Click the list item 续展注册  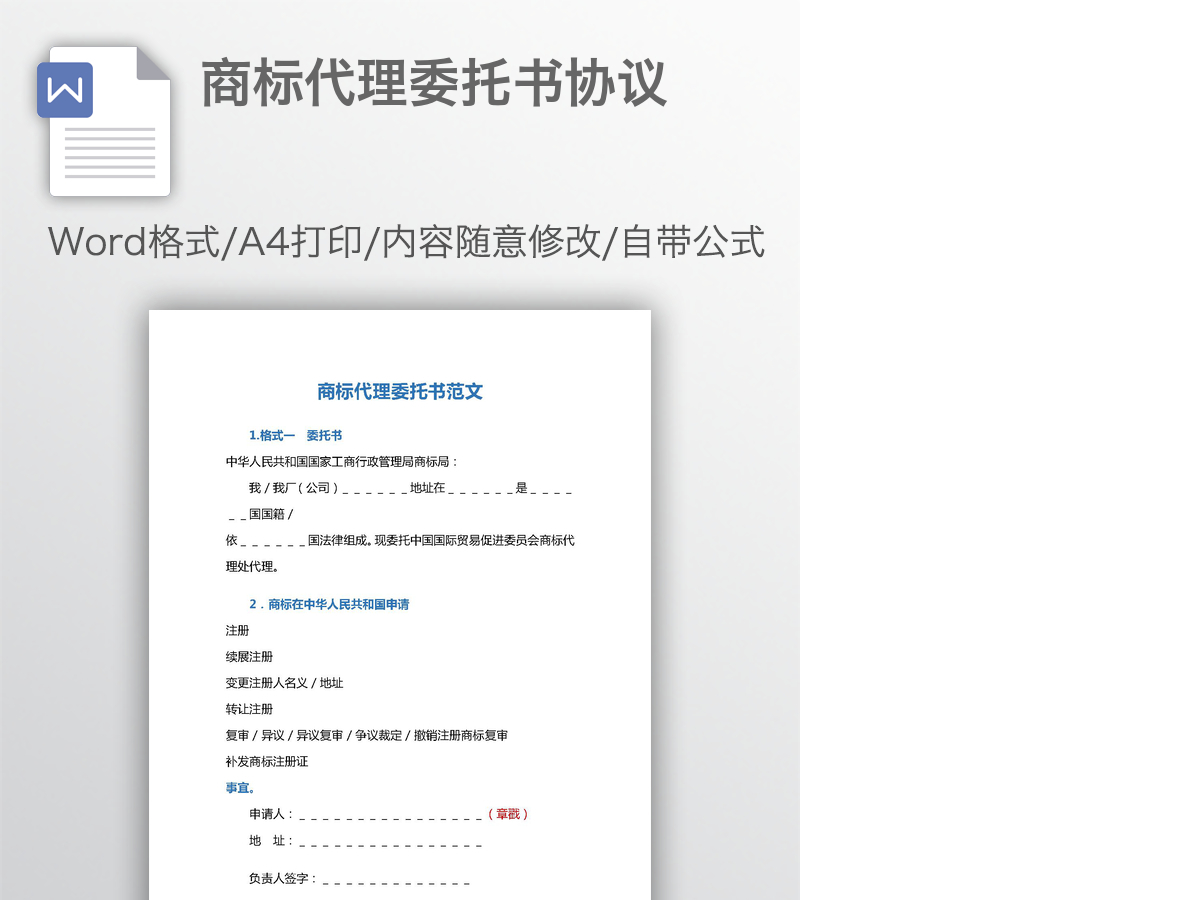[x=249, y=657]
